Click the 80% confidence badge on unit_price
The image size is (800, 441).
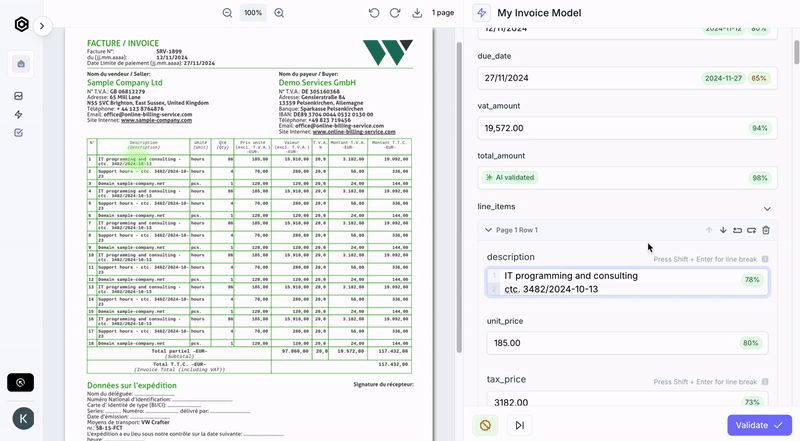coord(750,343)
